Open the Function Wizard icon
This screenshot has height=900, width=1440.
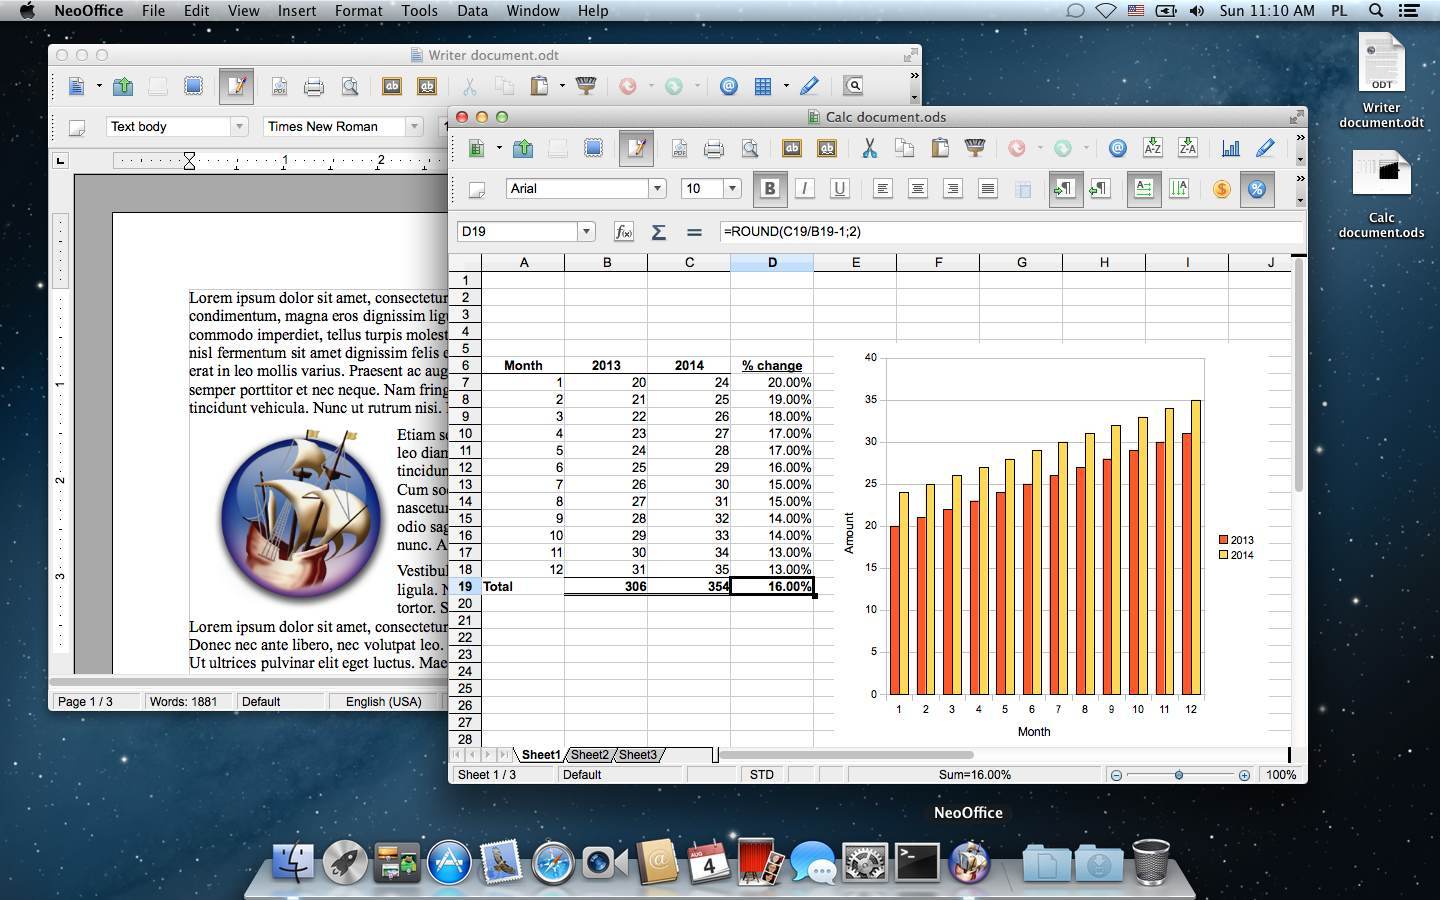pos(623,232)
